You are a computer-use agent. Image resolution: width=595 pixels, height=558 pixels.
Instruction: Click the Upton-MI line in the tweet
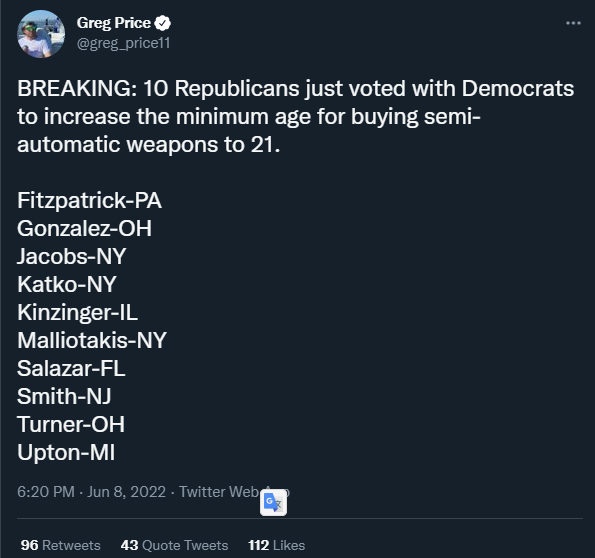(66, 452)
